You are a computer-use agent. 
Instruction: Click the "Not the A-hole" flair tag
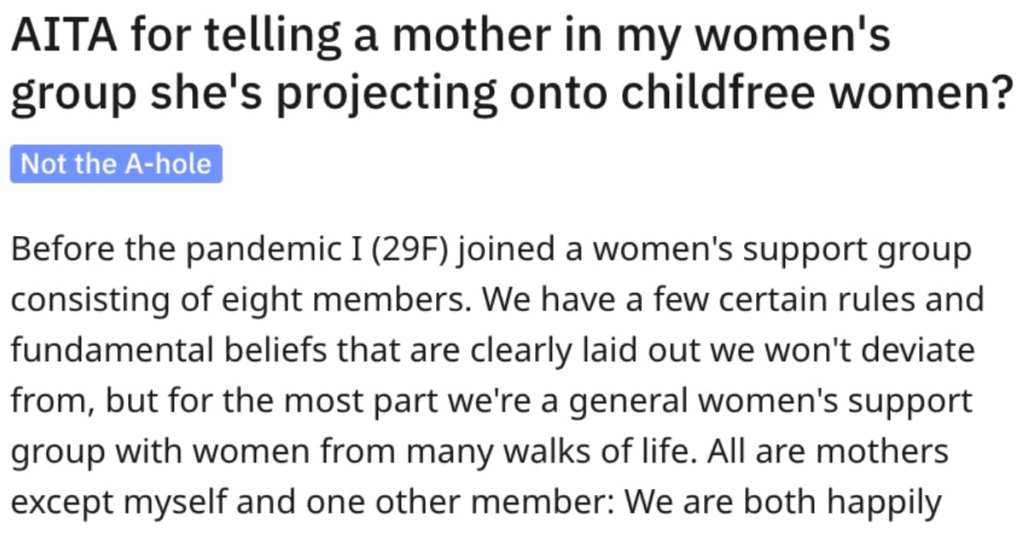click(116, 164)
